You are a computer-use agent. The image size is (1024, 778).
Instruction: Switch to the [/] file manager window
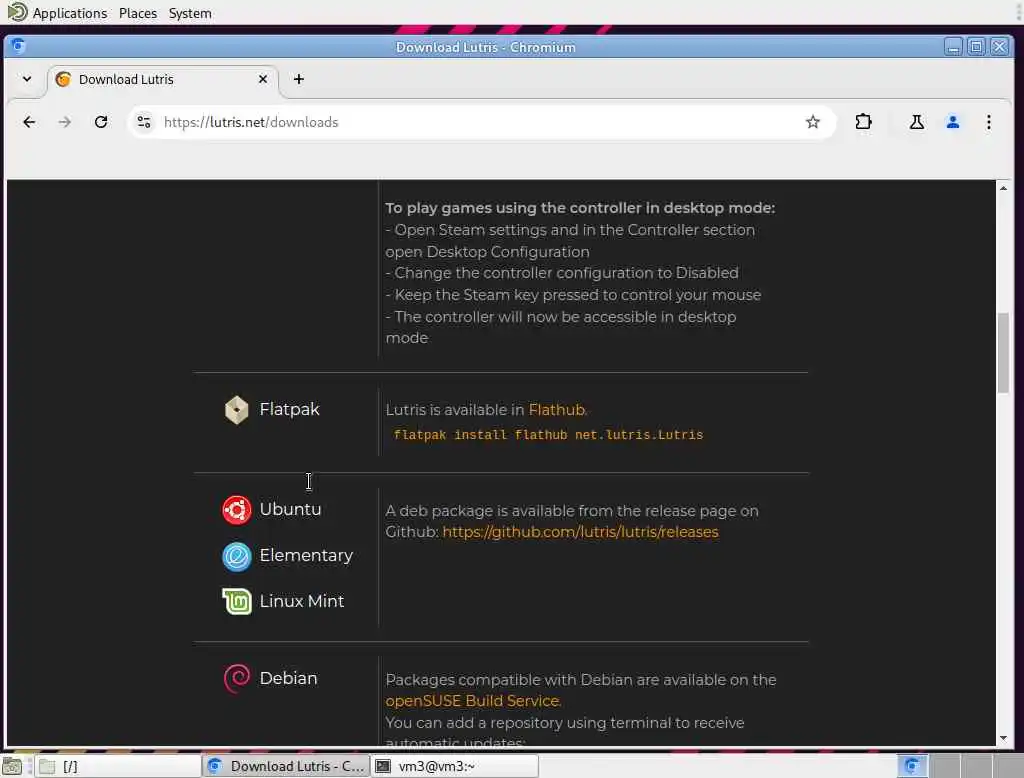click(118, 766)
